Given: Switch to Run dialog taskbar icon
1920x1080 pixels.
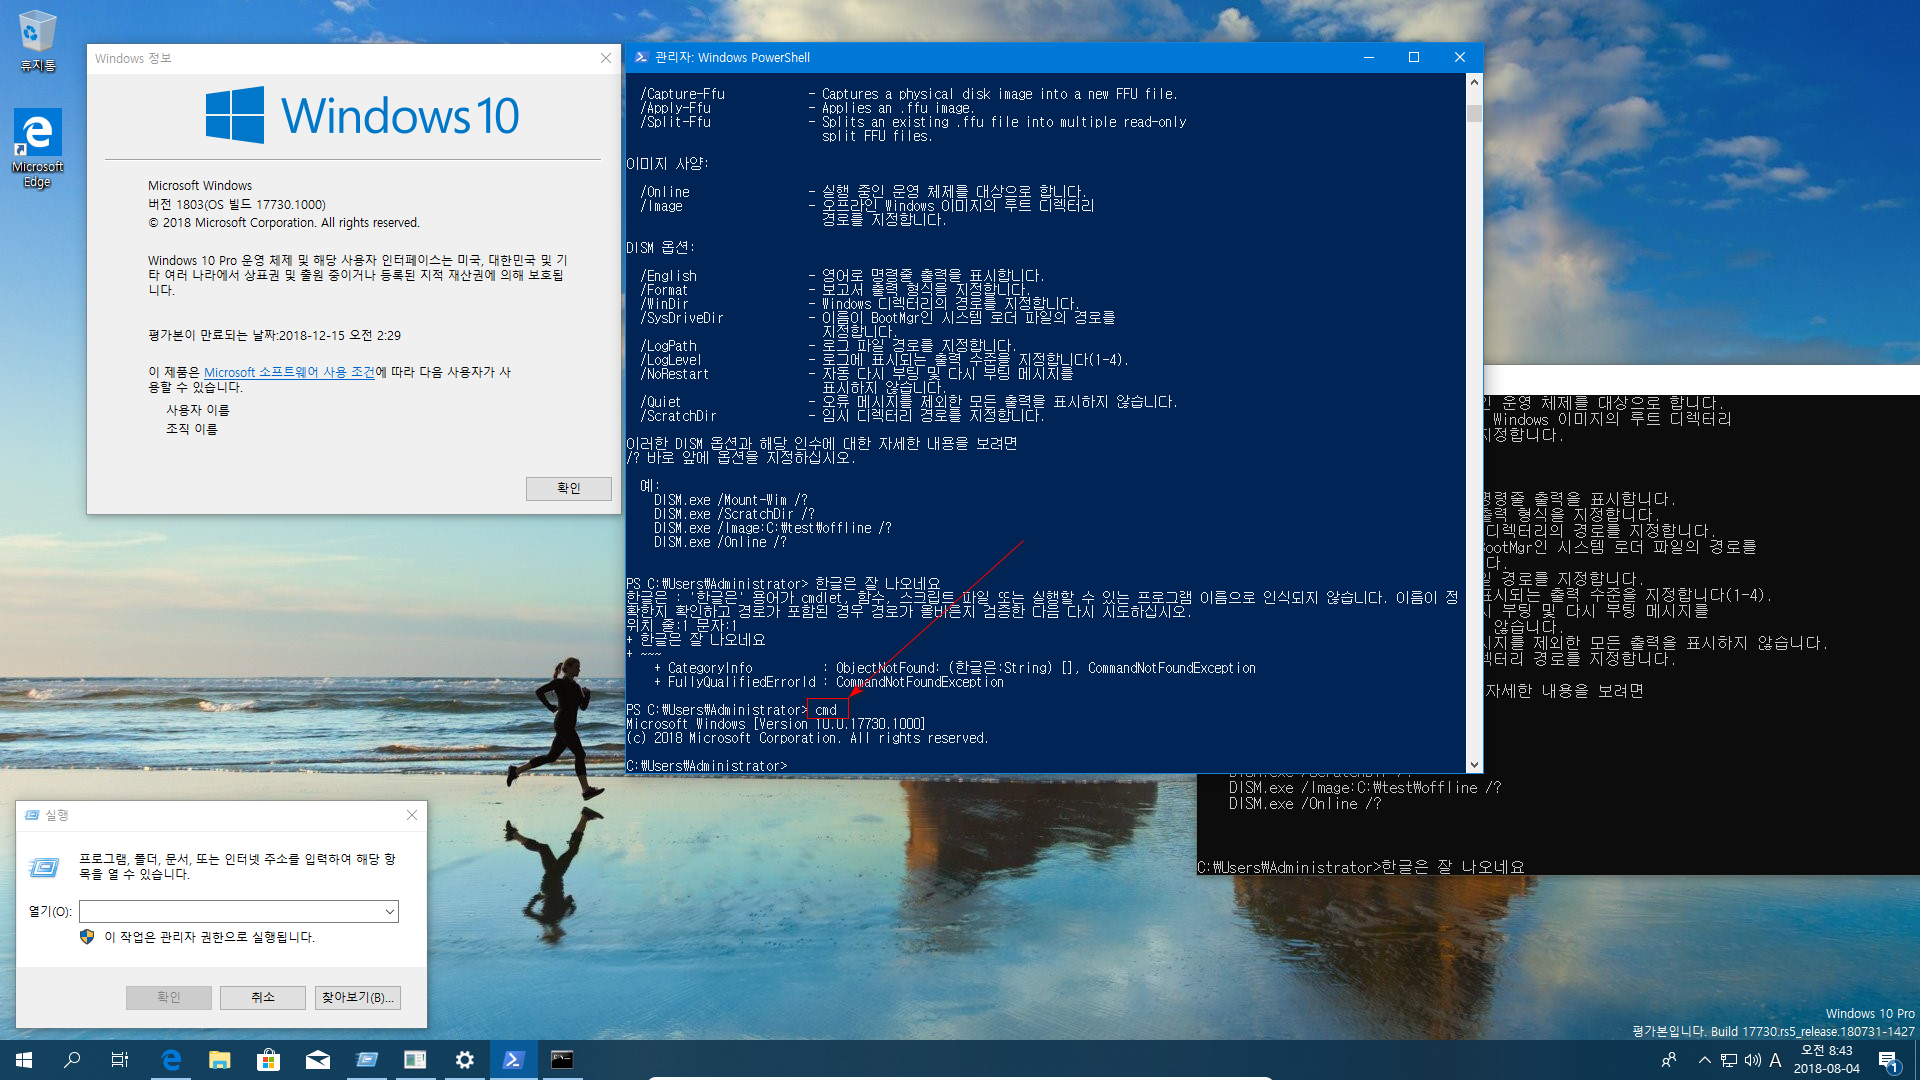Looking at the screenshot, I should click(367, 1060).
